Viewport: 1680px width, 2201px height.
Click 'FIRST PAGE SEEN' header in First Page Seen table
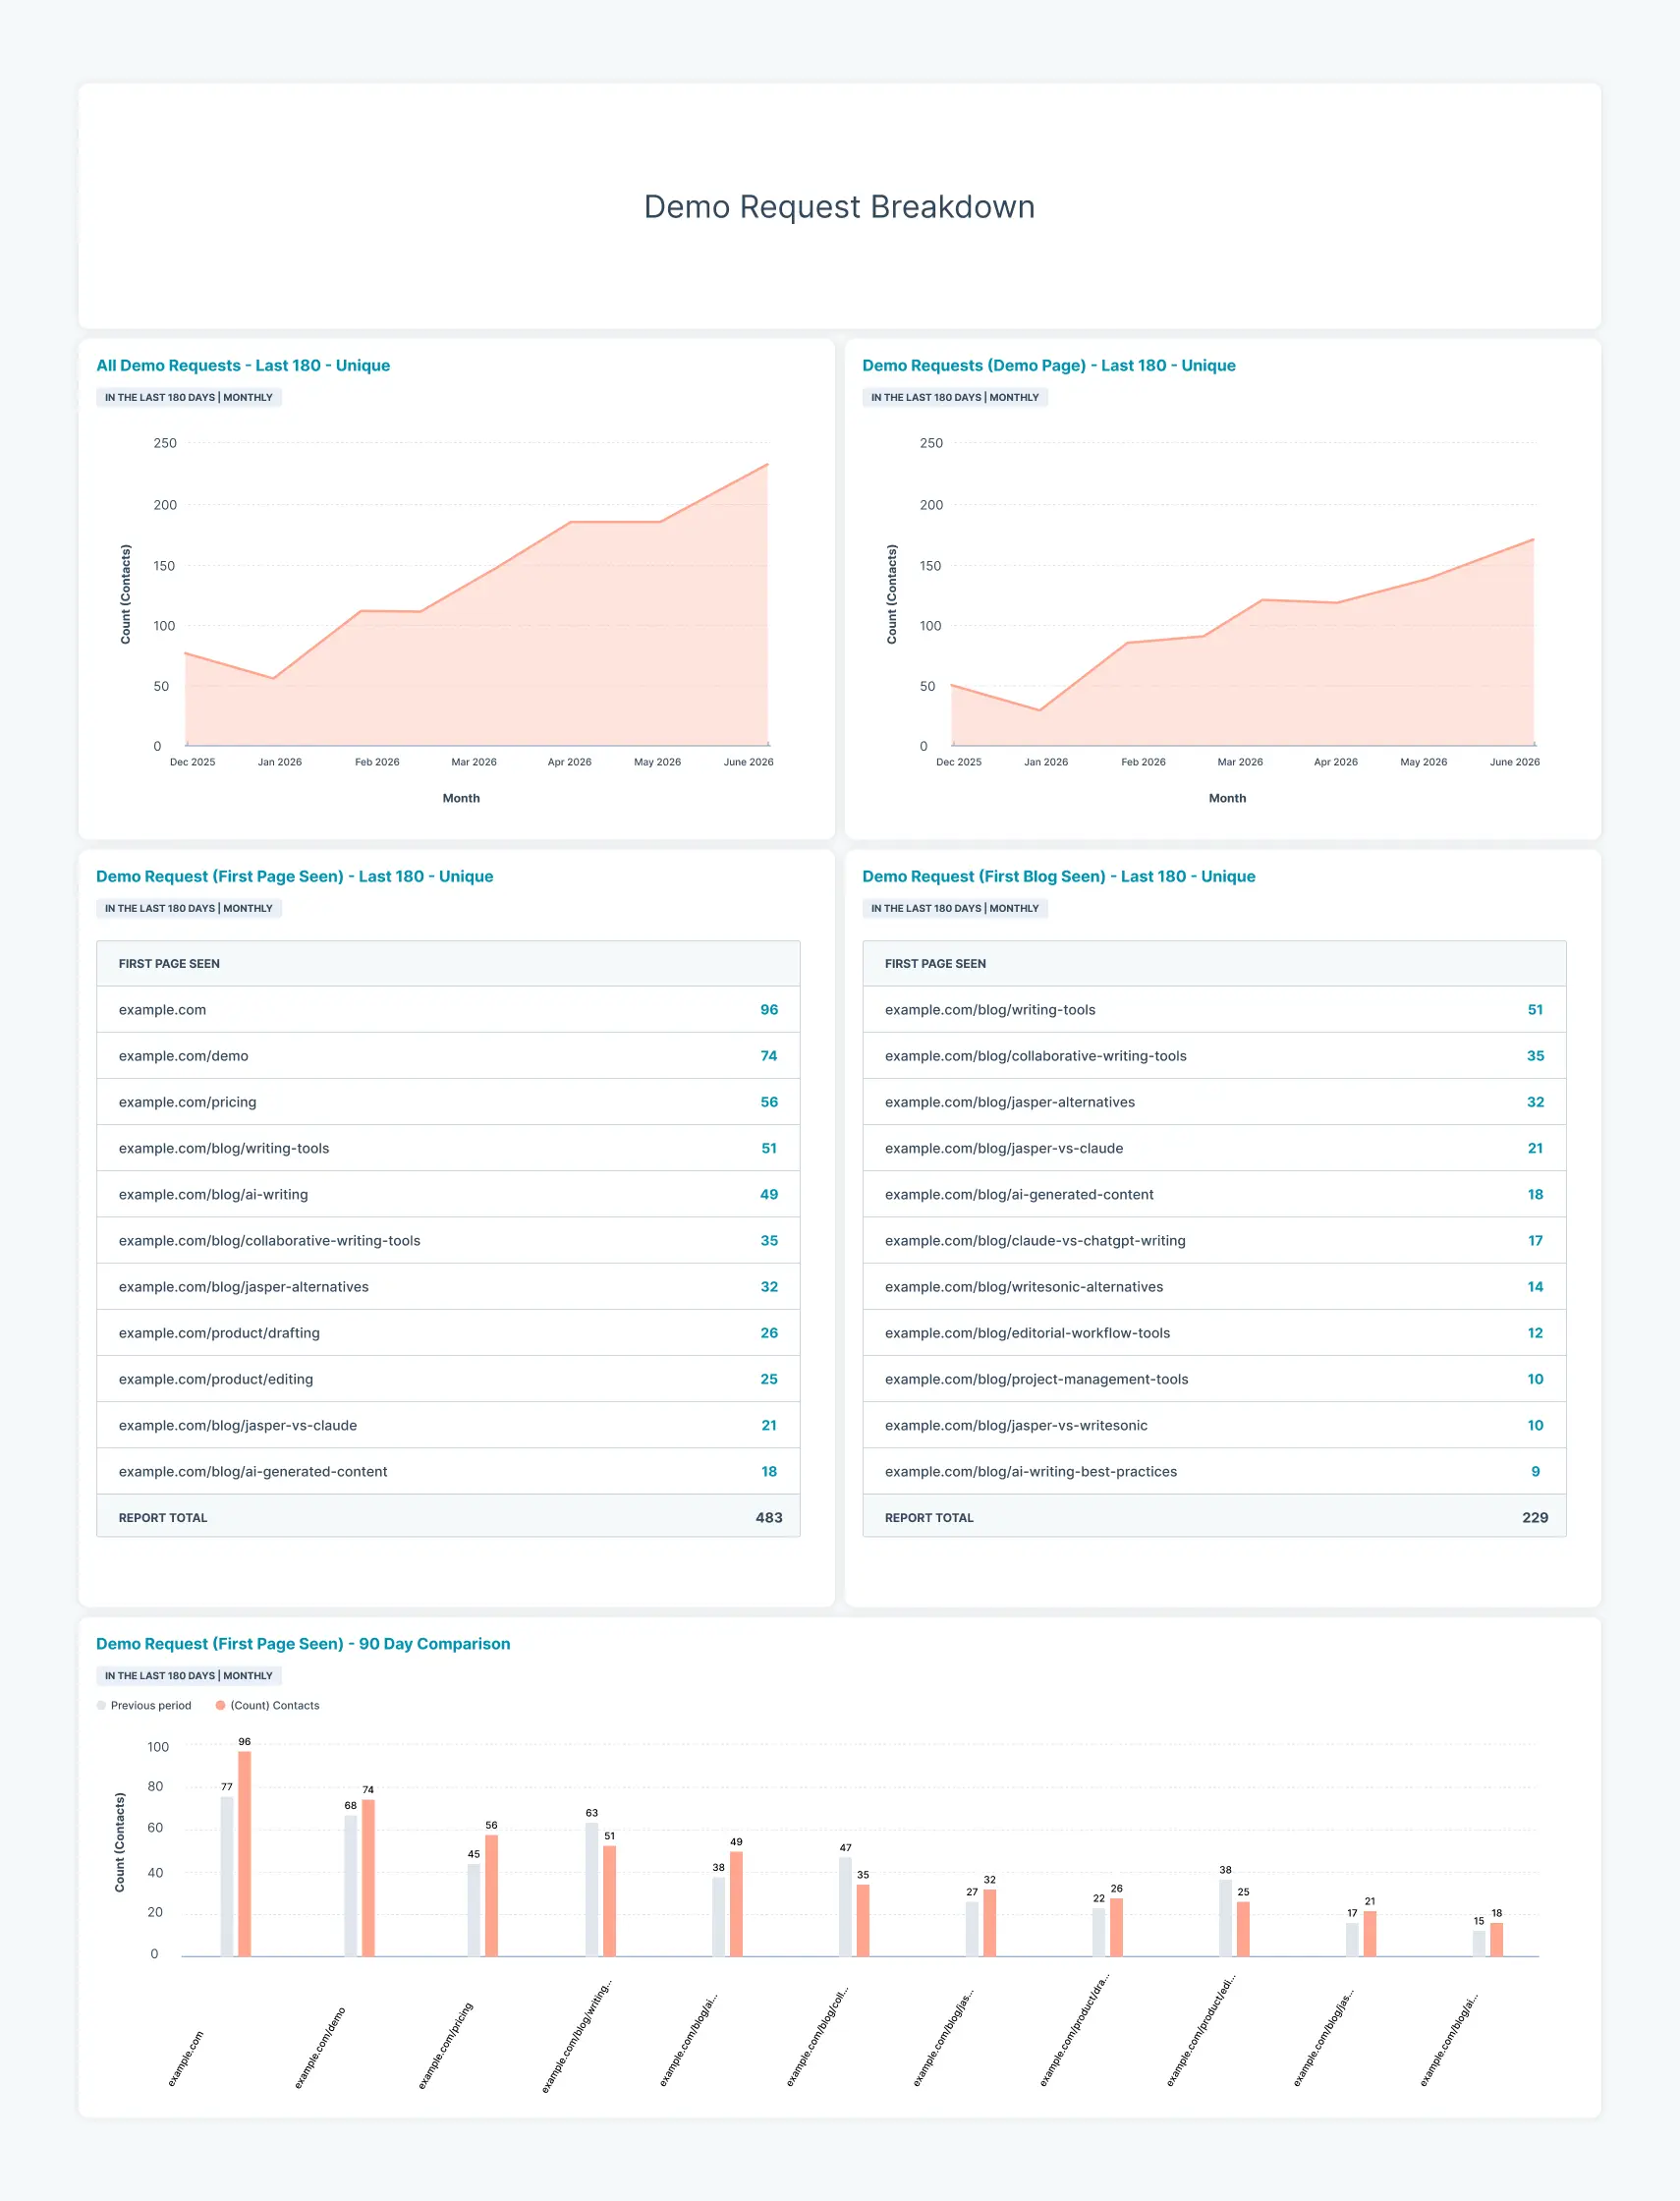pyautogui.click(x=169, y=963)
